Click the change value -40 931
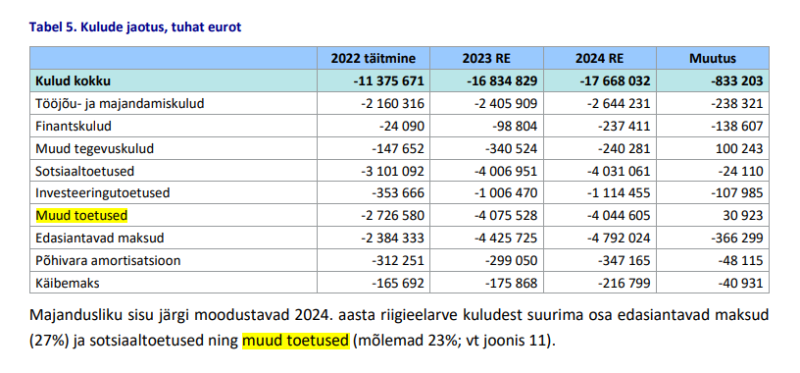This screenshot has width=800, height=373. pyautogui.click(x=740, y=283)
